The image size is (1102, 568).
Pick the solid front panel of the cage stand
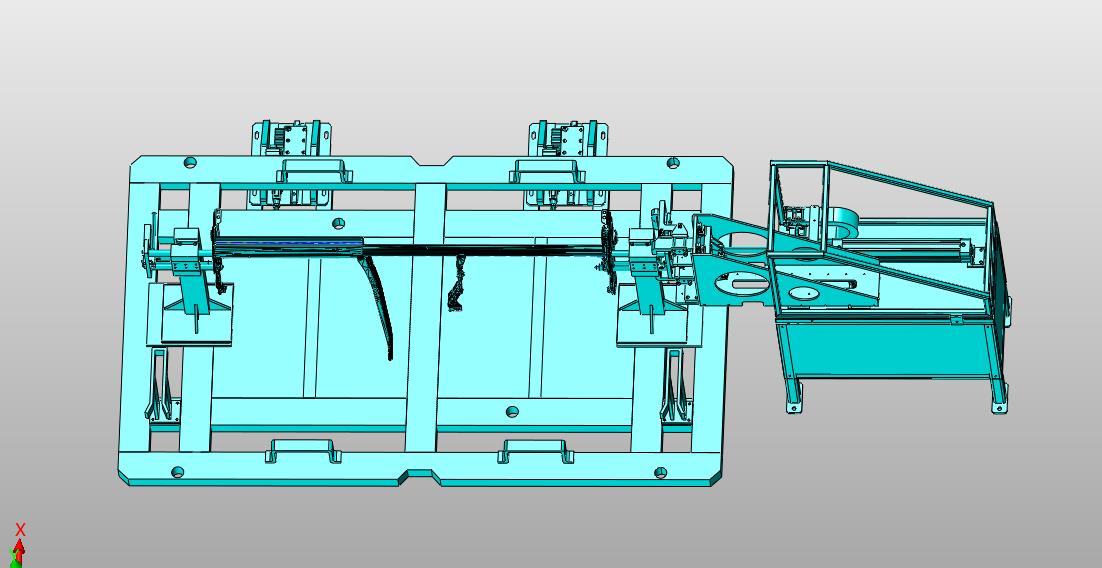886,350
